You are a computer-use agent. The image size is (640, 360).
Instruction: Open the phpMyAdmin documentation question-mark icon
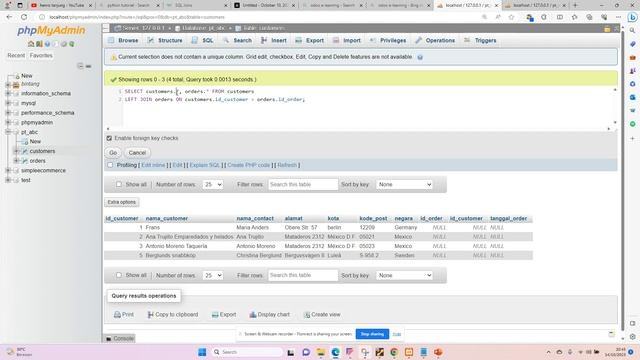click(x=47, y=44)
